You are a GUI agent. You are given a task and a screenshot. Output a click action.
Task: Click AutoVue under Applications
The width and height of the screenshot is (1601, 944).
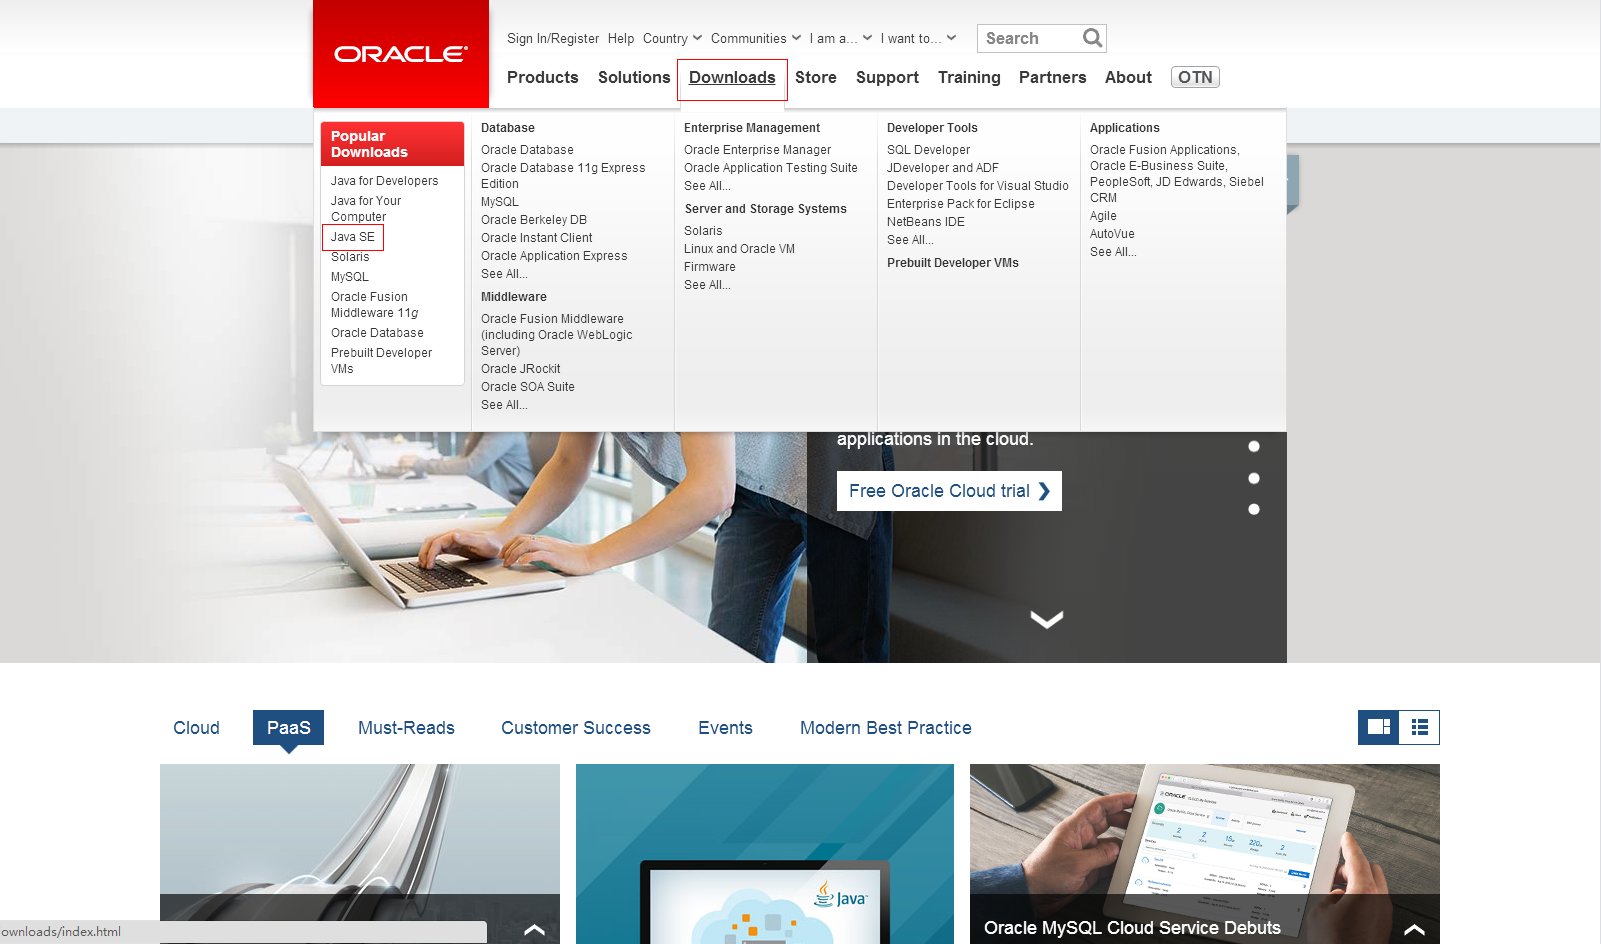click(1112, 234)
